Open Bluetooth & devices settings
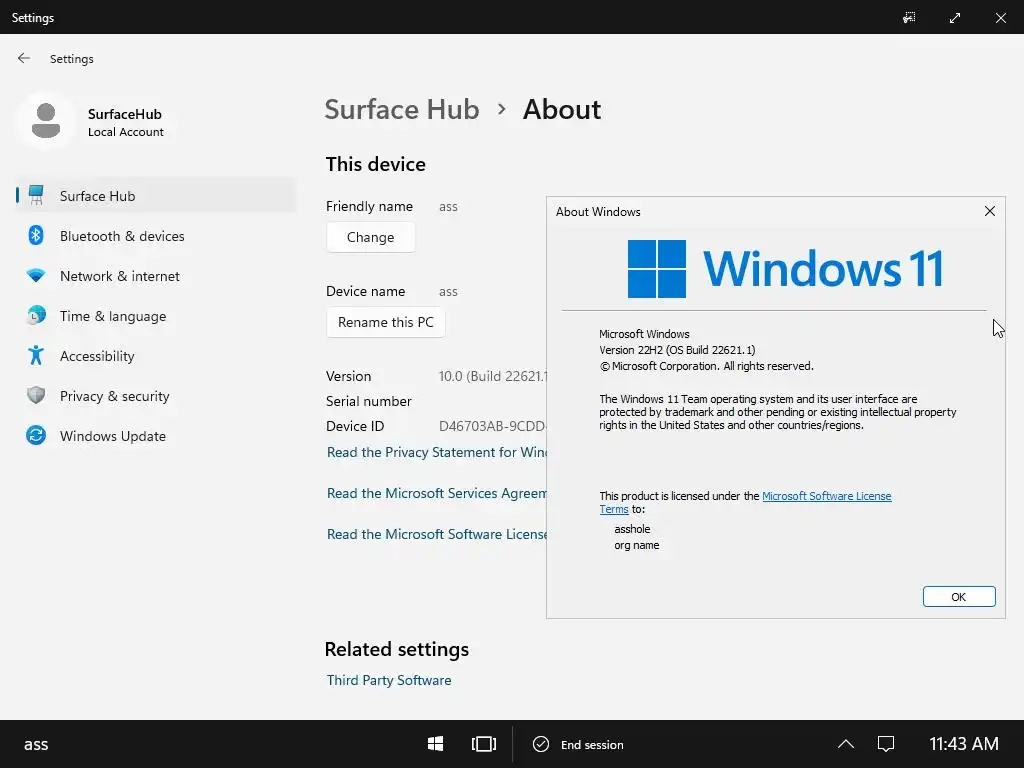Image resolution: width=1024 pixels, height=768 pixels. (x=121, y=236)
